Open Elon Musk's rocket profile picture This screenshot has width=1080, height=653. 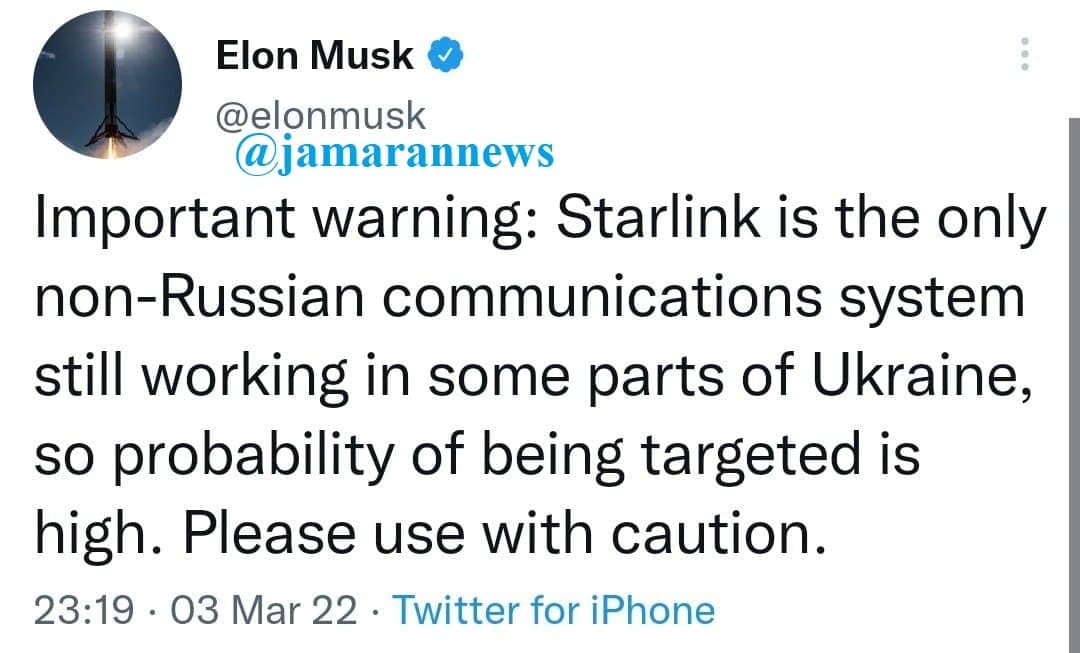(107, 84)
